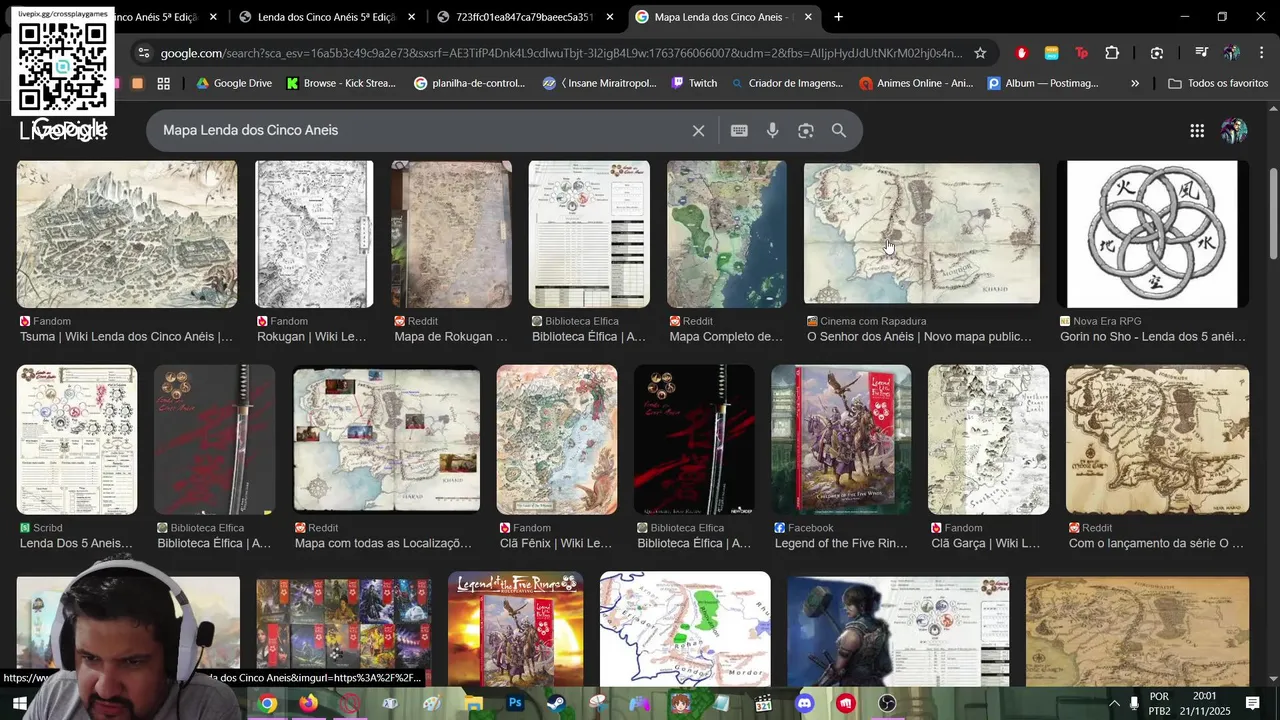Image resolution: width=1280 pixels, height=720 pixels.
Task: Open the Tsuma Wiki map thumbnail
Action: click(x=127, y=234)
